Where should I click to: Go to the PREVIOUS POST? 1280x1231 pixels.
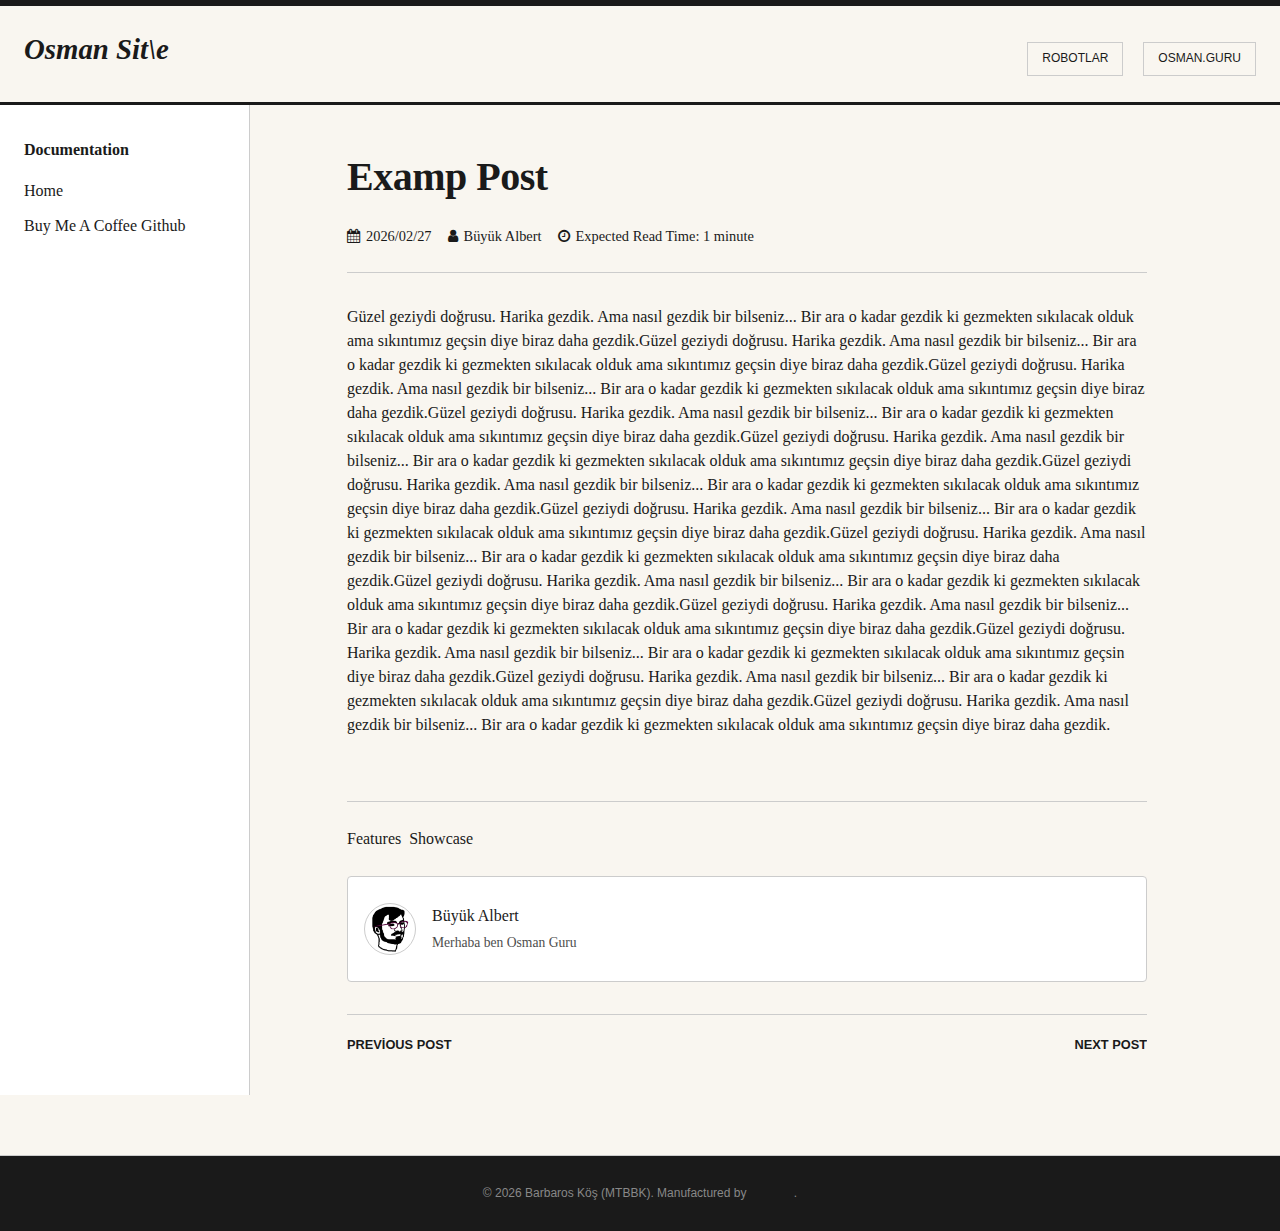coord(399,1044)
